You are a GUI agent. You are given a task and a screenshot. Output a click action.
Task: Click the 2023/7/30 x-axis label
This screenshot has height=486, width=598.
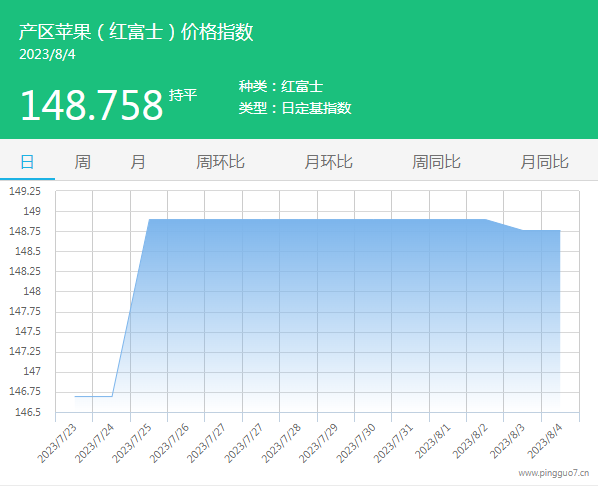pyautogui.click(x=355, y=443)
